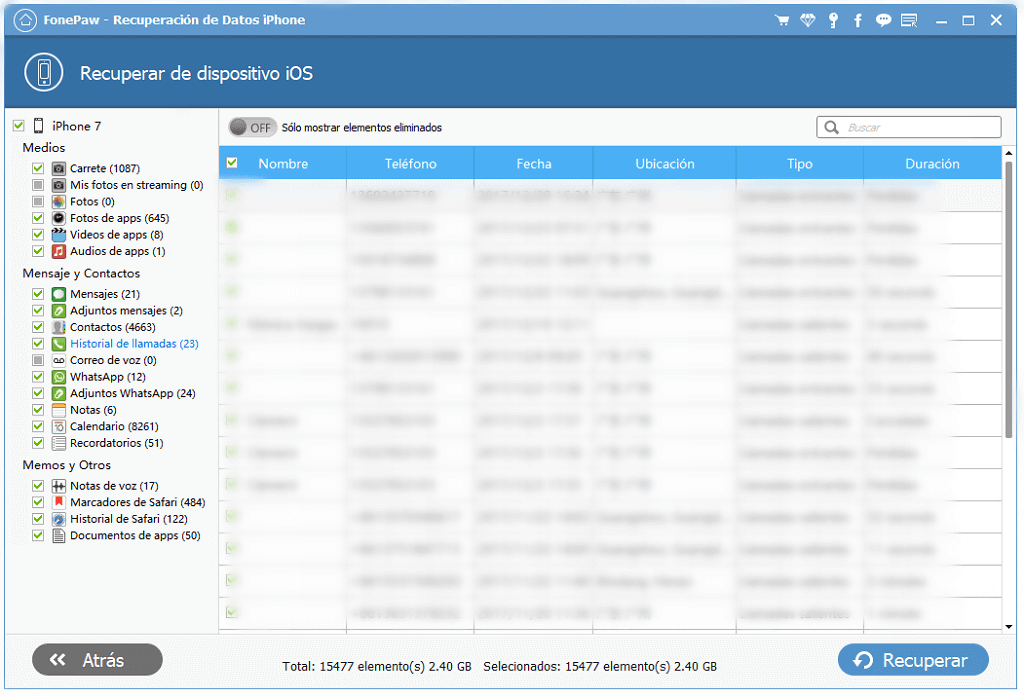Click the iPhone 7 phone icon
1024x697 pixels.
coord(39,125)
